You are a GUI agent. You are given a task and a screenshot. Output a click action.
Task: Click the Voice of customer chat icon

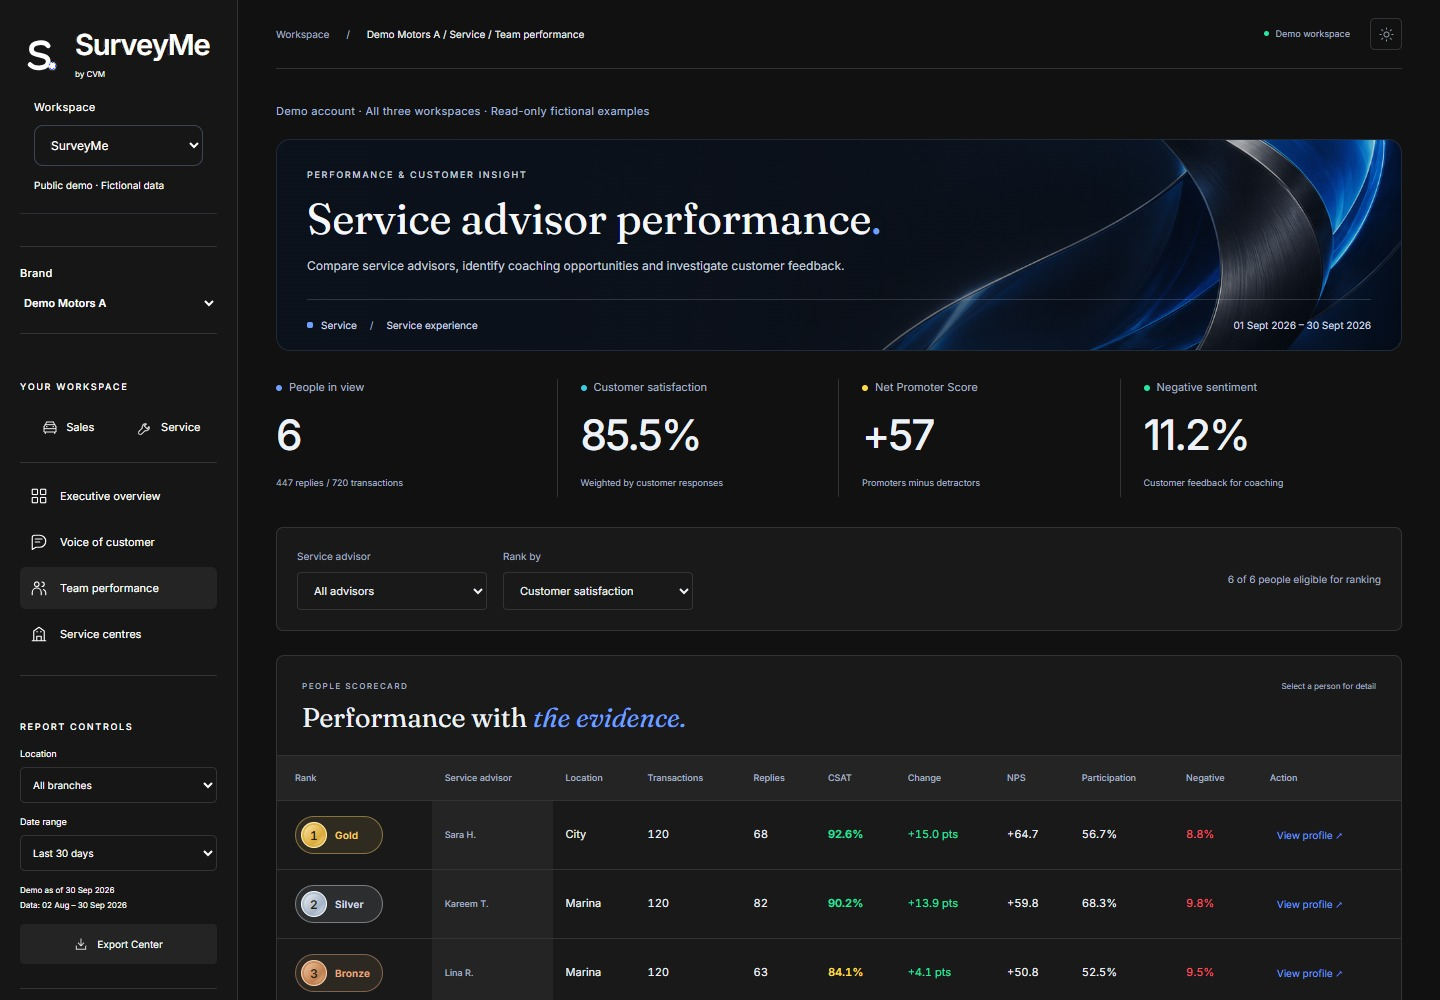click(x=39, y=542)
